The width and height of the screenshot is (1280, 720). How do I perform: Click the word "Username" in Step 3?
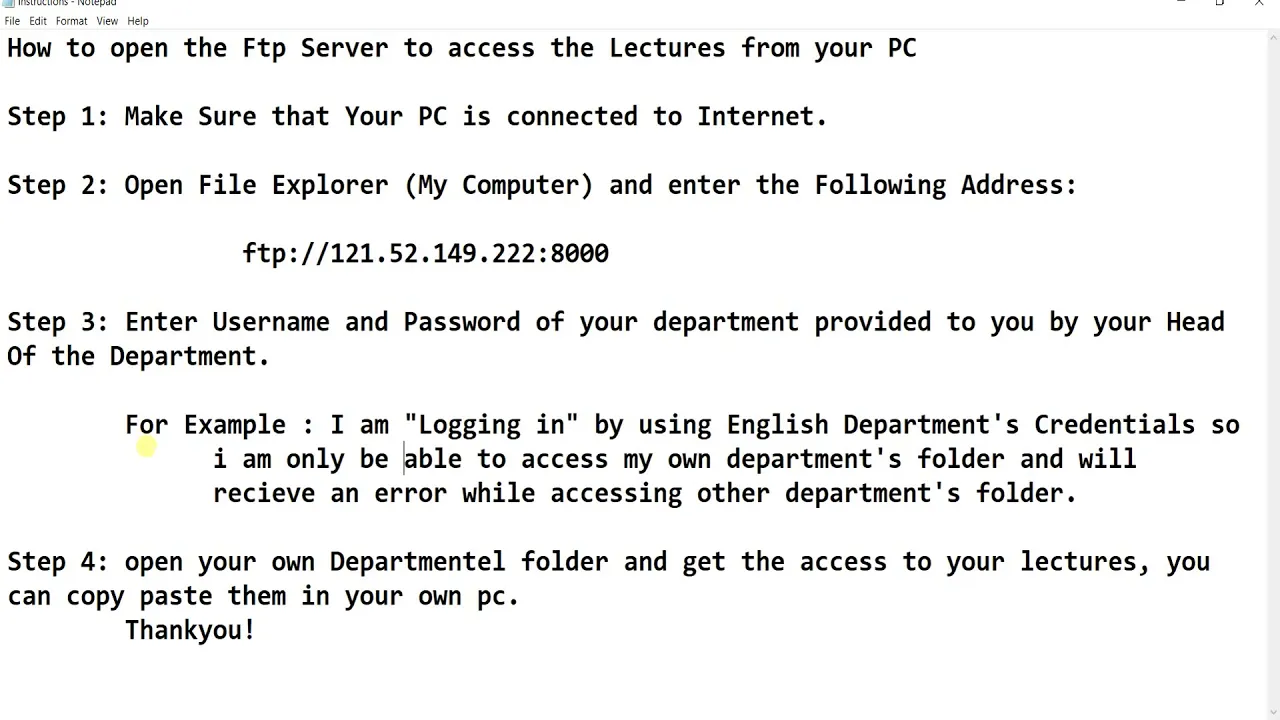(x=270, y=321)
